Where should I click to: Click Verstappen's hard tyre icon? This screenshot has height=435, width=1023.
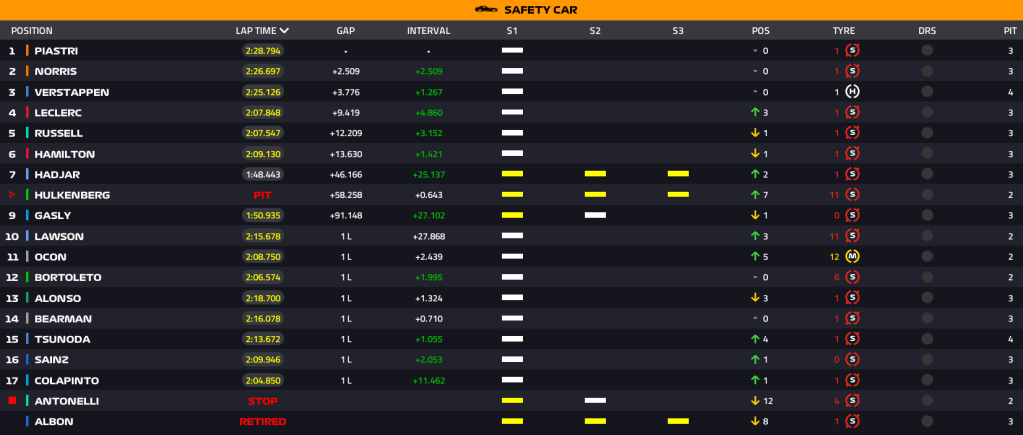pyautogui.click(x=852, y=92)
